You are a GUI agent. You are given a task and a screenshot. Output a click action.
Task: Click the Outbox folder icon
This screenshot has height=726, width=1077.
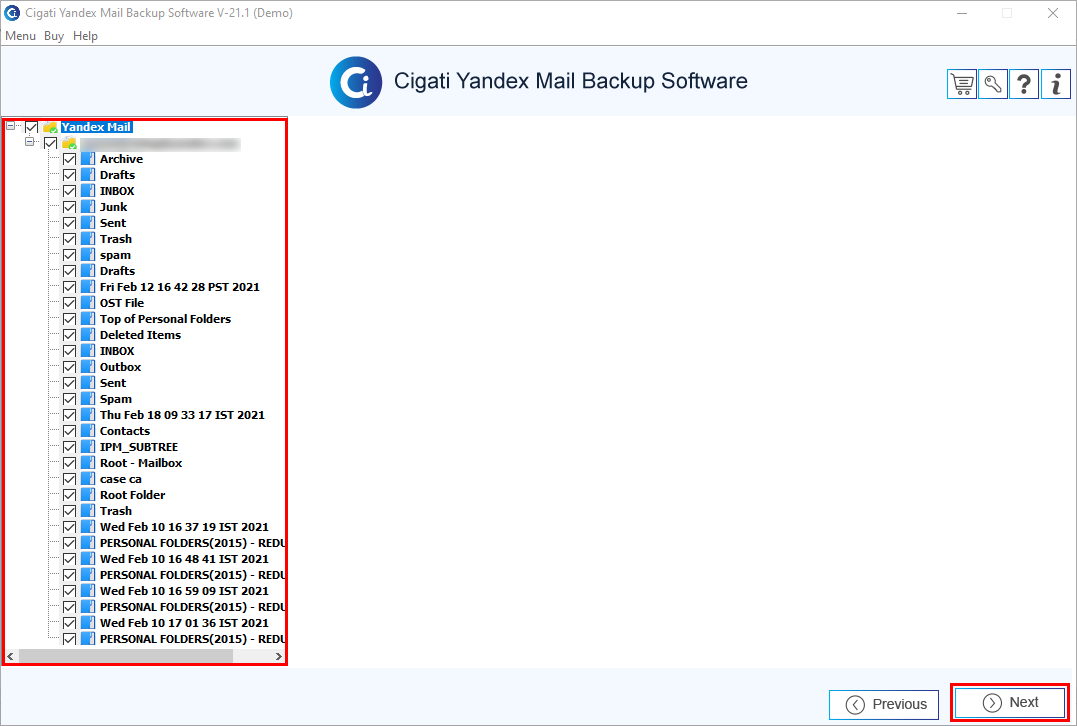pyautogui.click(x=88, y=367)
